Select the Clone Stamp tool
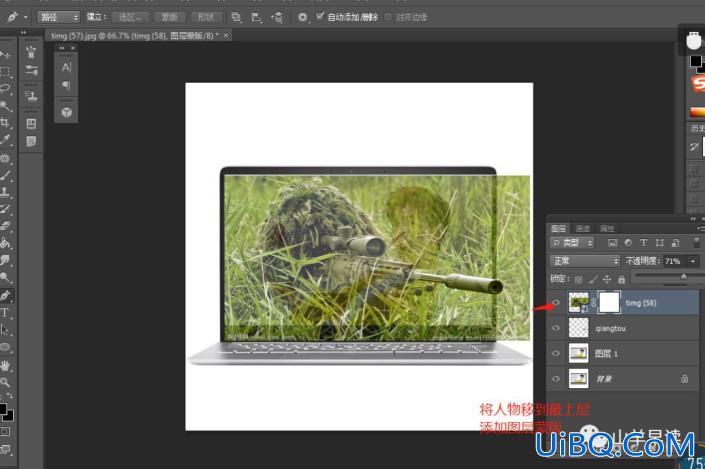 (5, 192)
